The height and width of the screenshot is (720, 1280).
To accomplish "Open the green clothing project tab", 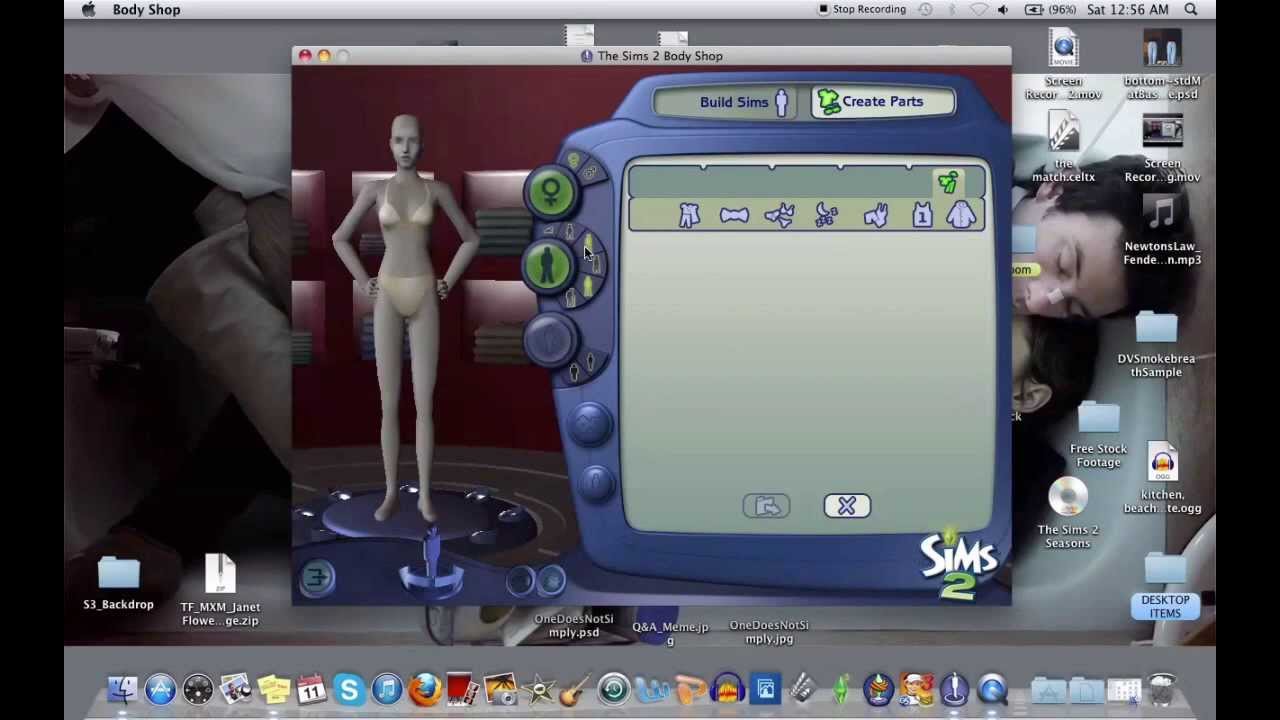I will [948, 182].
